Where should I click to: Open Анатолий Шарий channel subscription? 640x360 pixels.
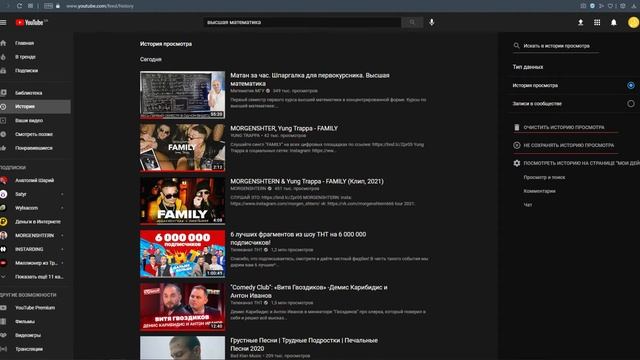[35, 180]
